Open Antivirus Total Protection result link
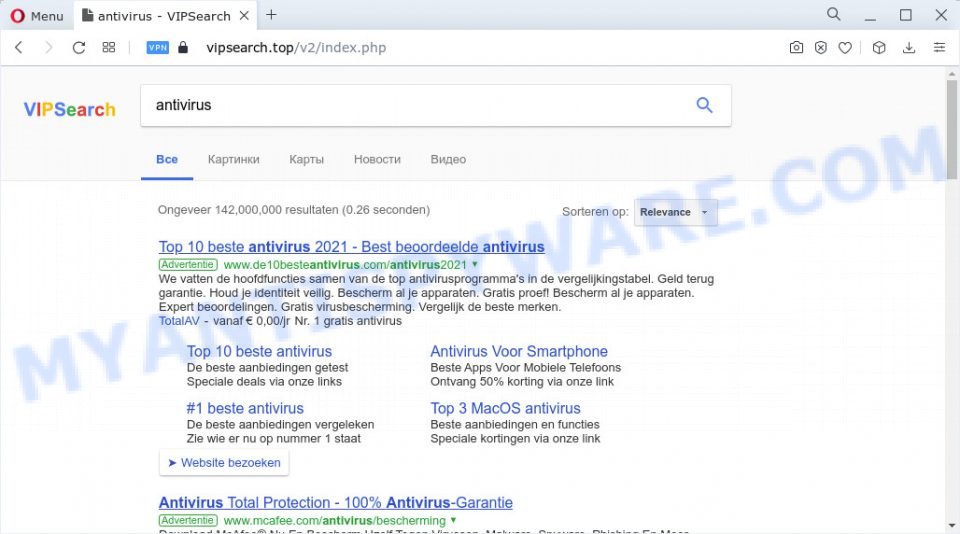 click(336, 503)
